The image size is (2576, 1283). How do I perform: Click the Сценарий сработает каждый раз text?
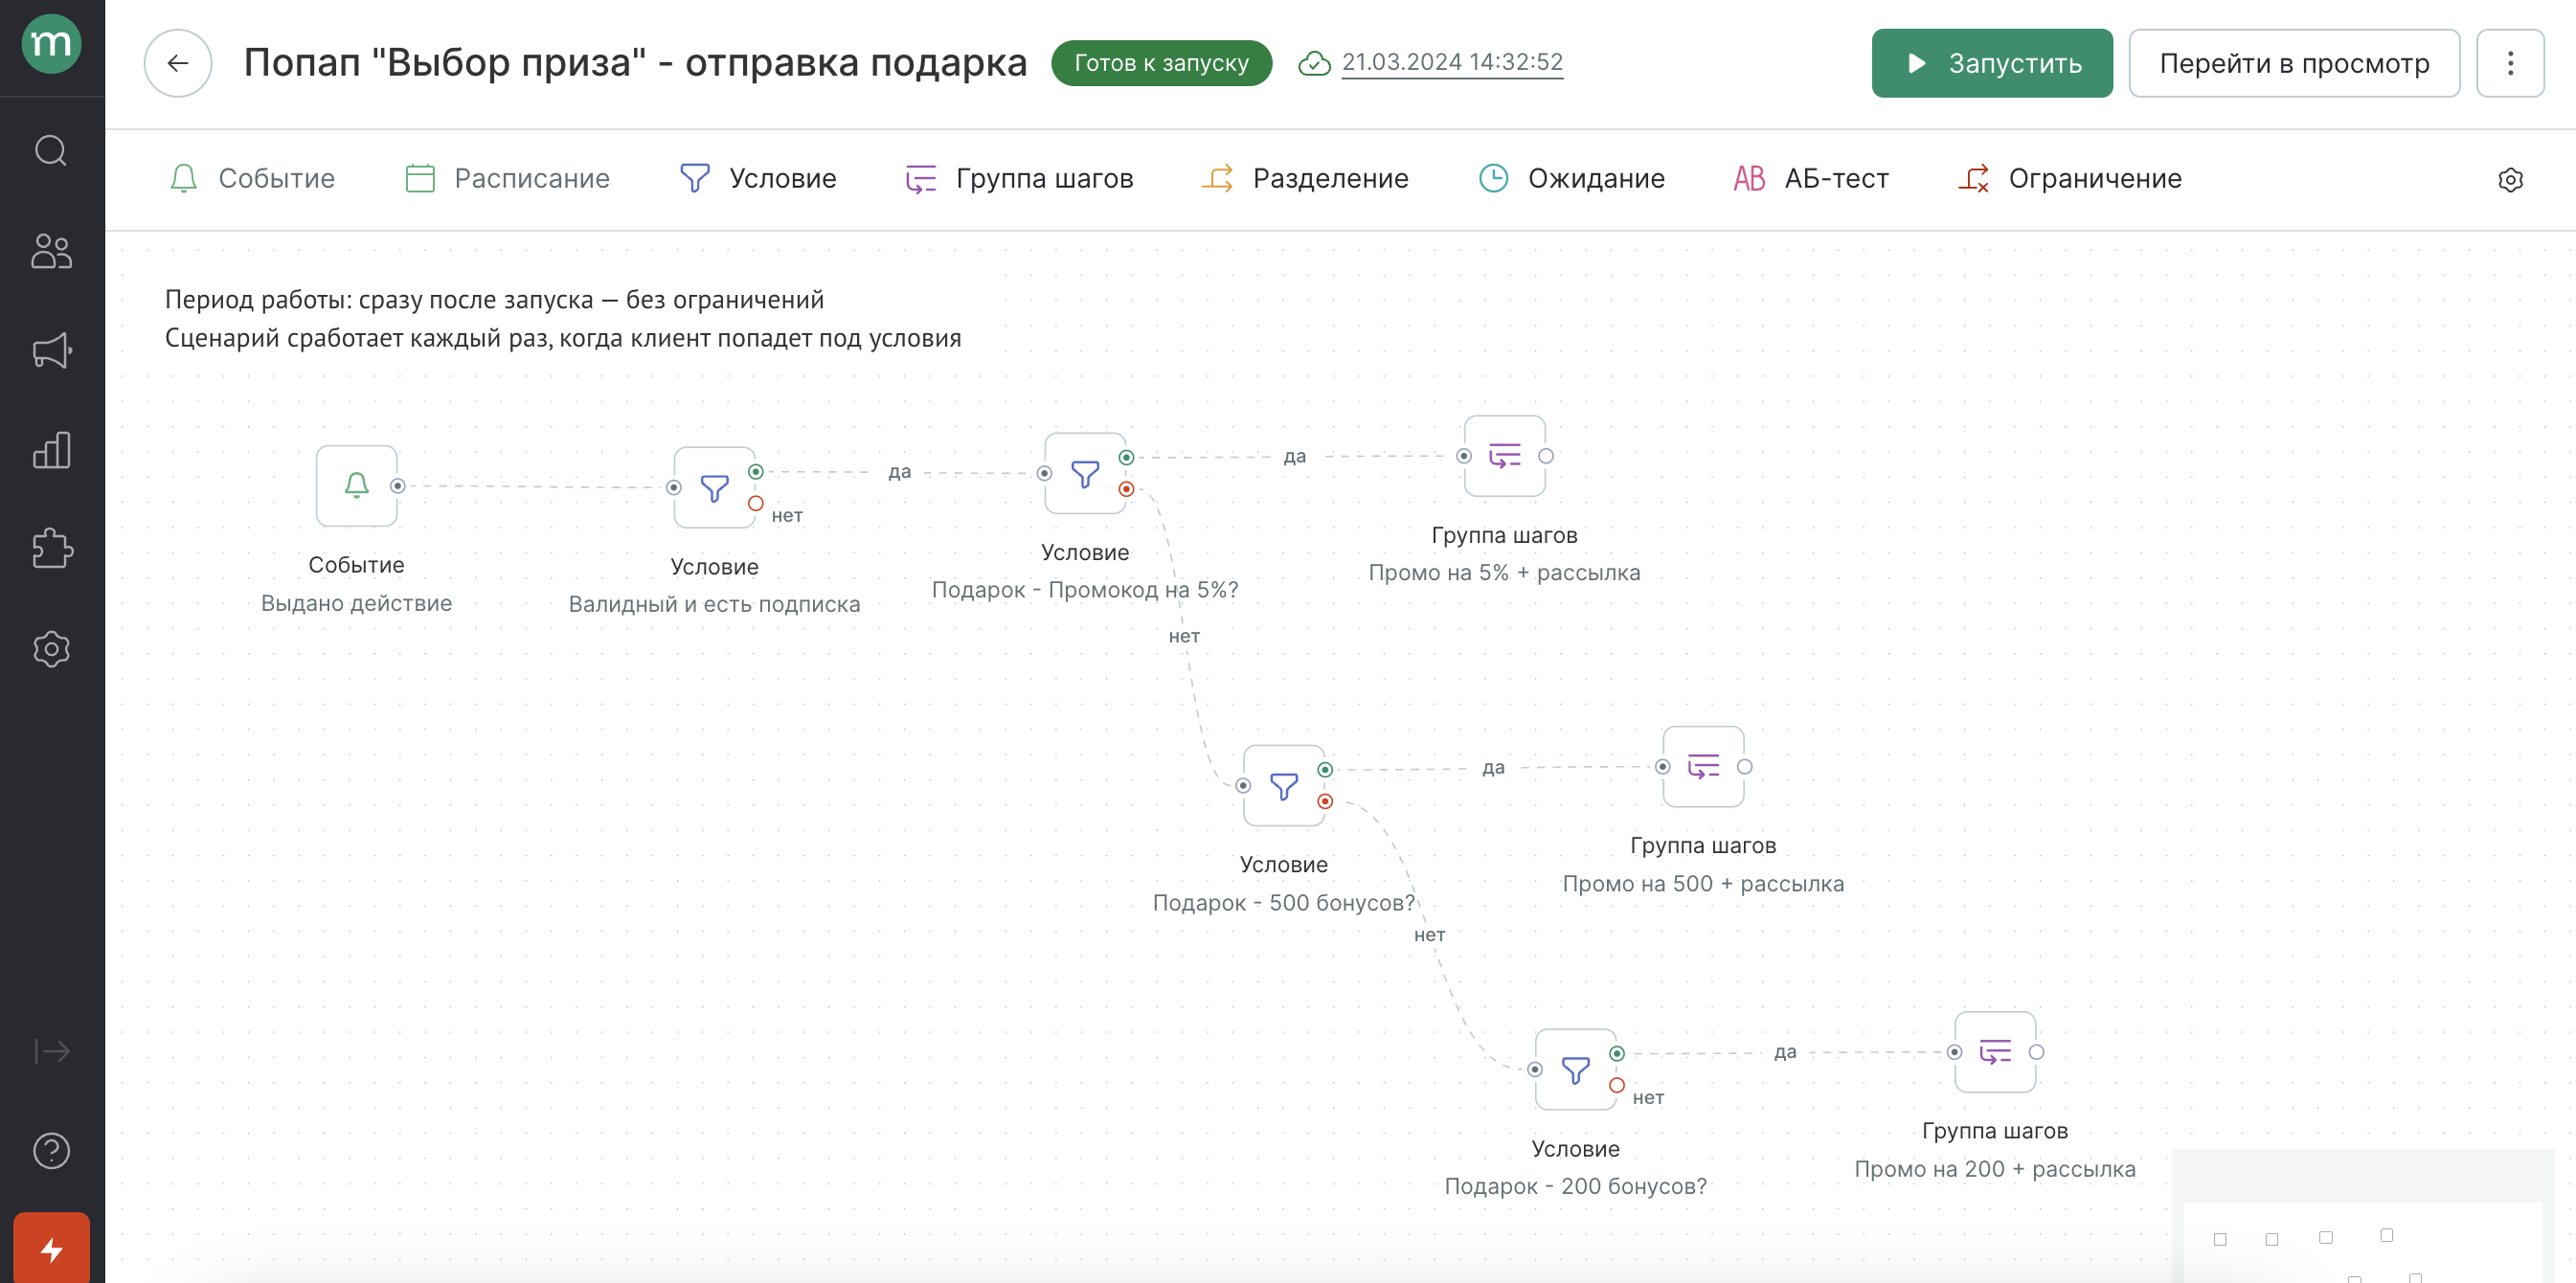[x=563, y=338]
